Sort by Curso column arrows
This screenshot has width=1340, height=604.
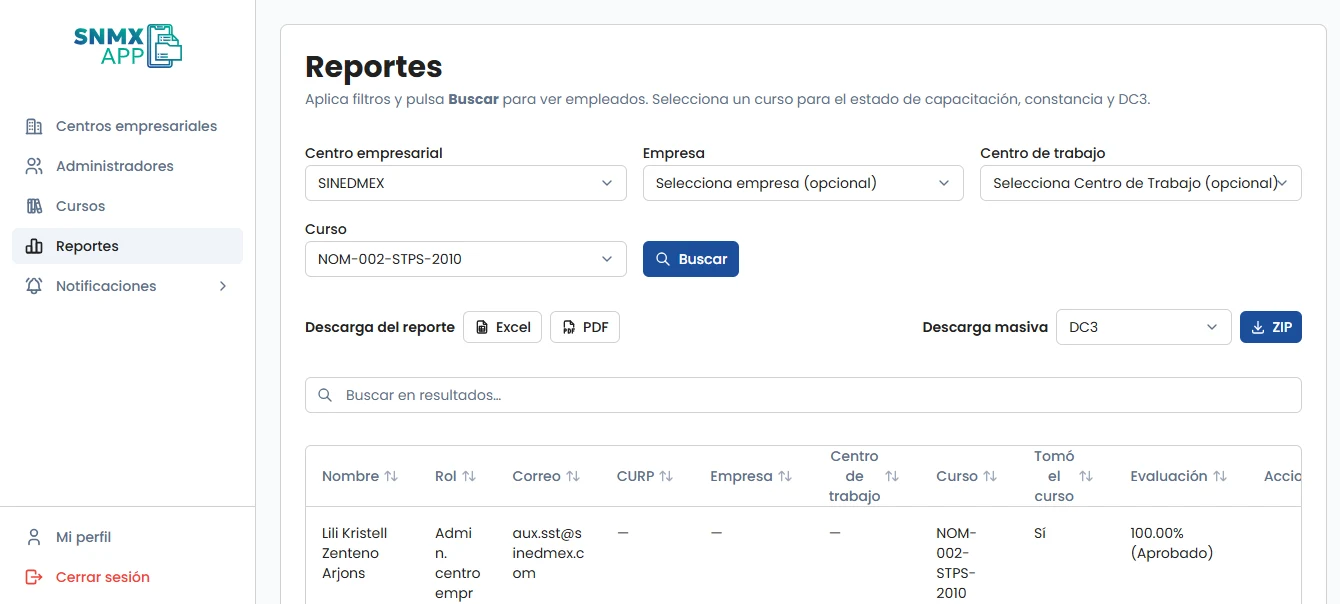(x=990, y=476)
